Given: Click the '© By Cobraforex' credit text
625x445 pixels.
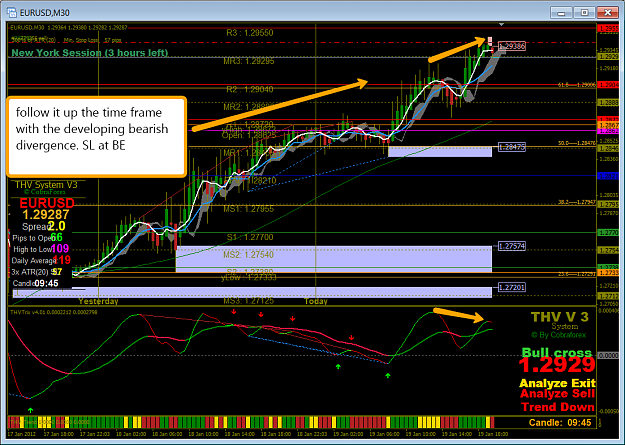Looking at the screenshot, I should 558,335.
